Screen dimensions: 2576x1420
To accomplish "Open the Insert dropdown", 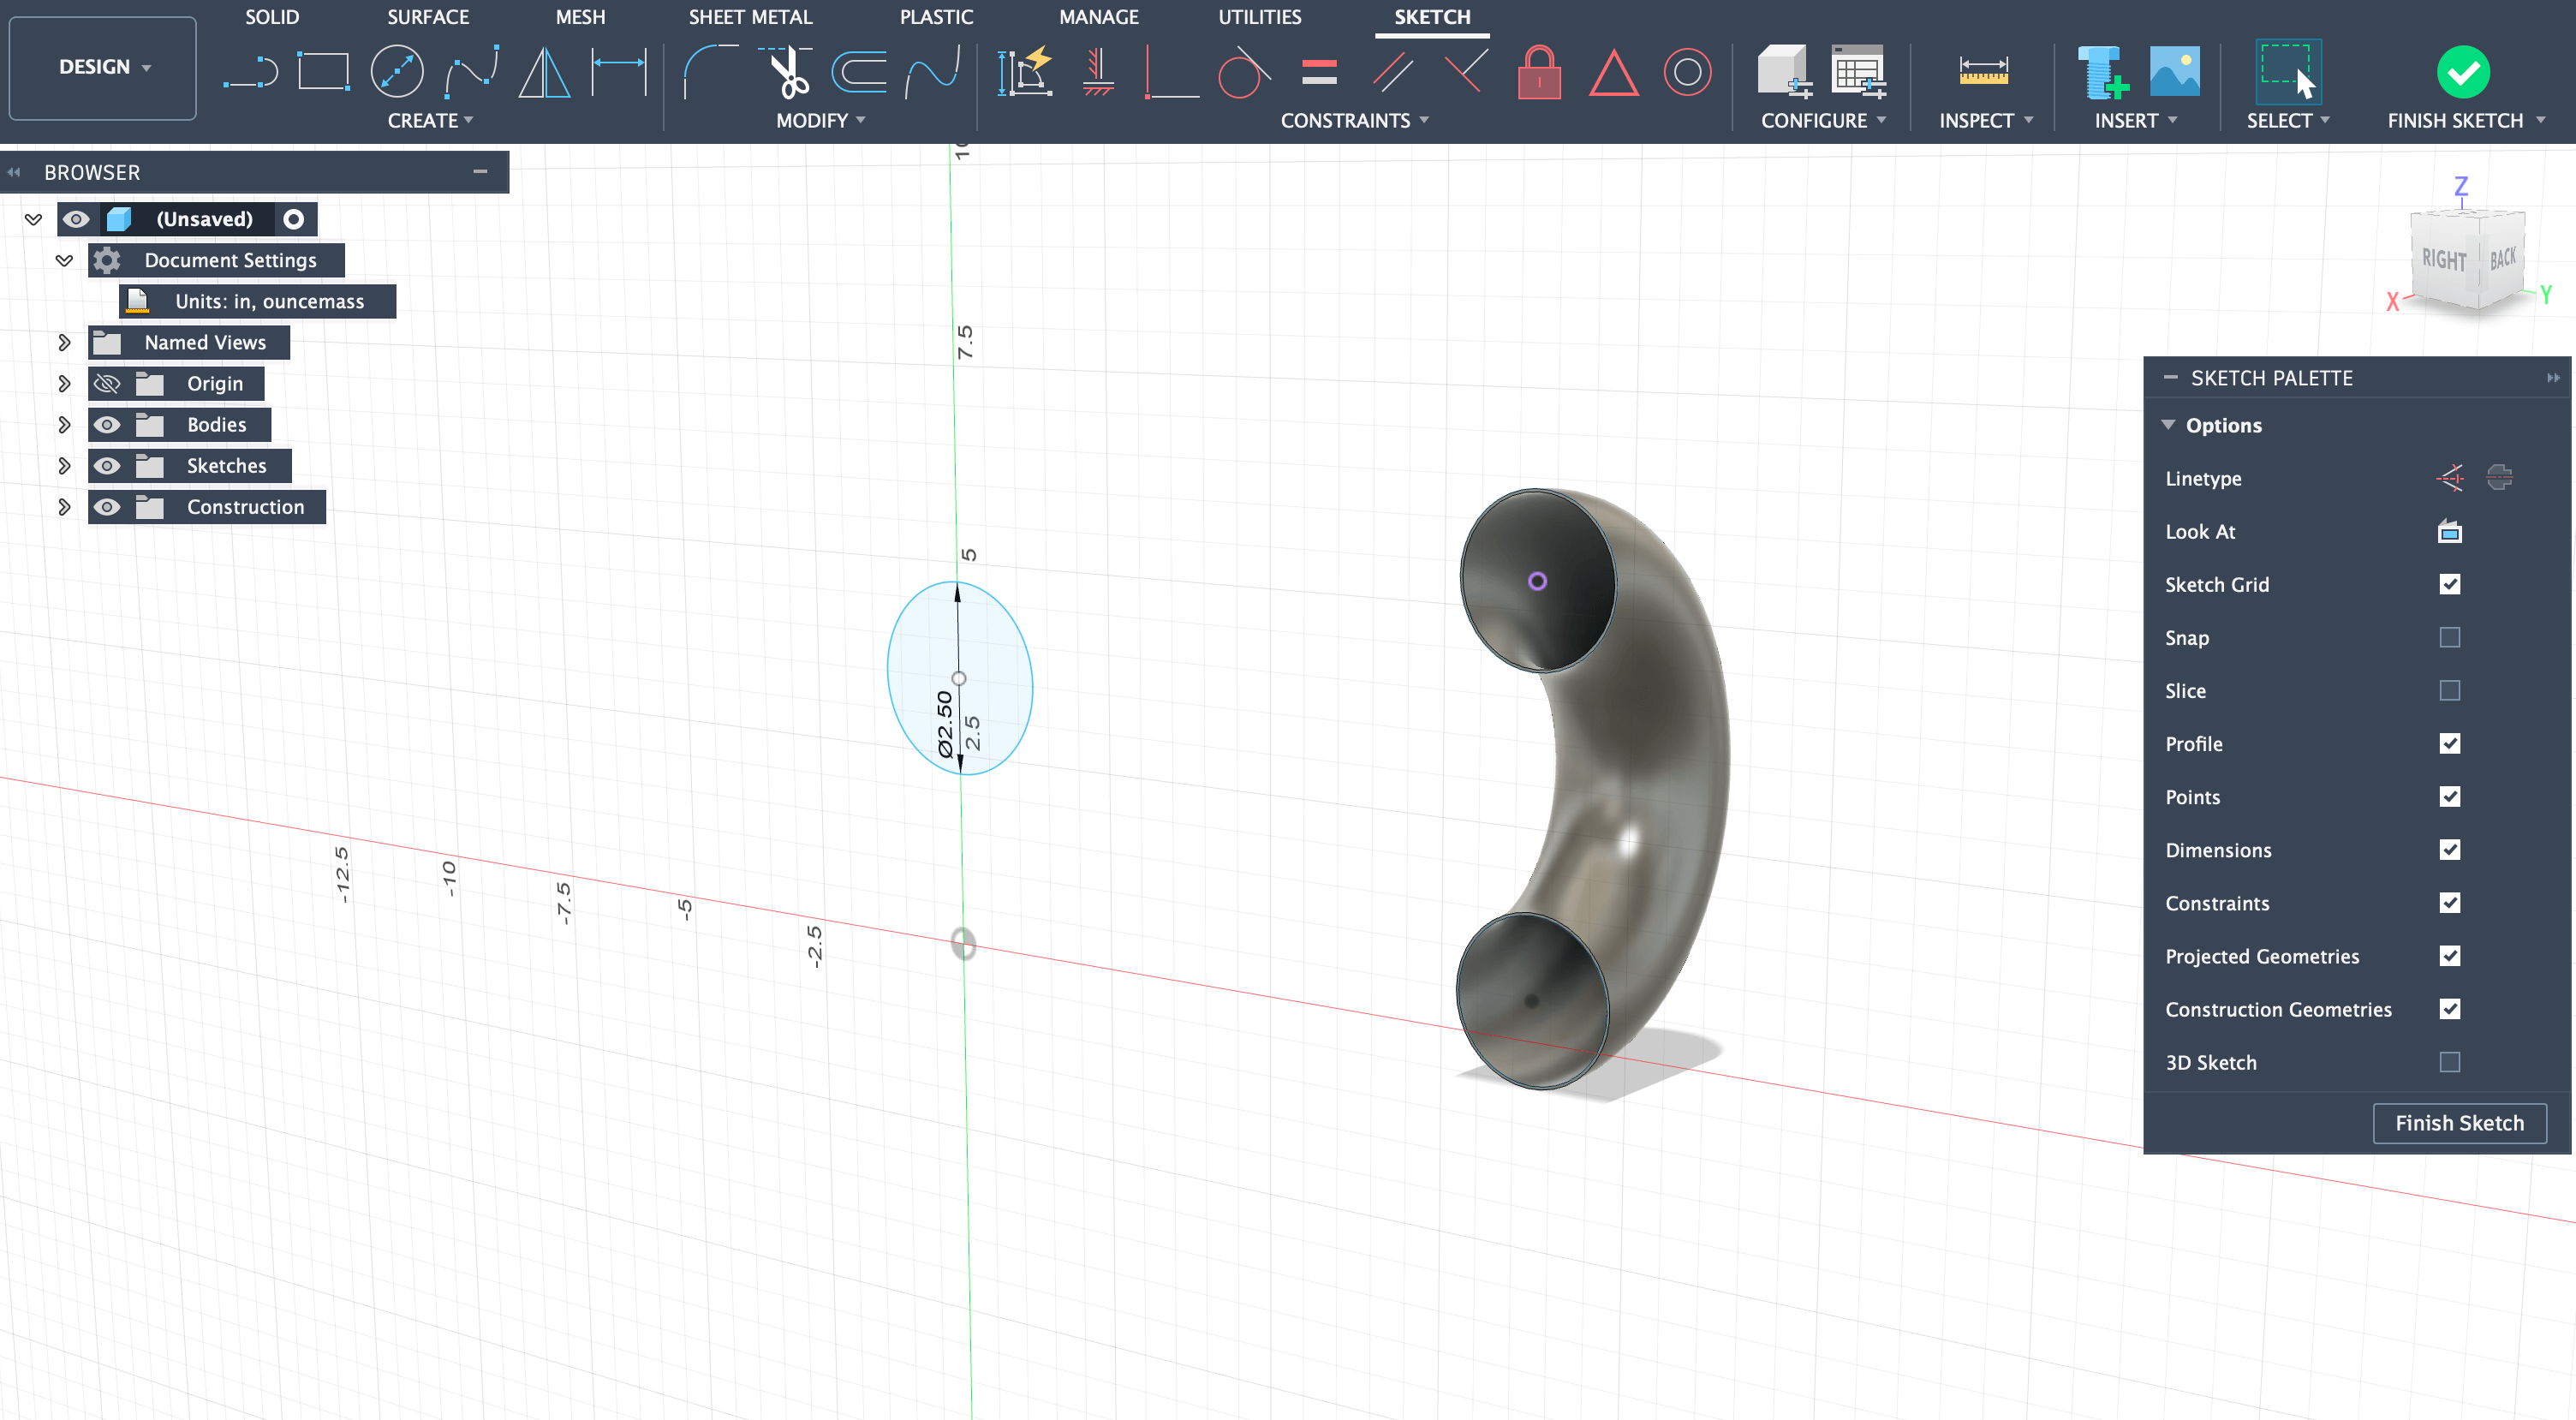I will tap(2135, 120).
